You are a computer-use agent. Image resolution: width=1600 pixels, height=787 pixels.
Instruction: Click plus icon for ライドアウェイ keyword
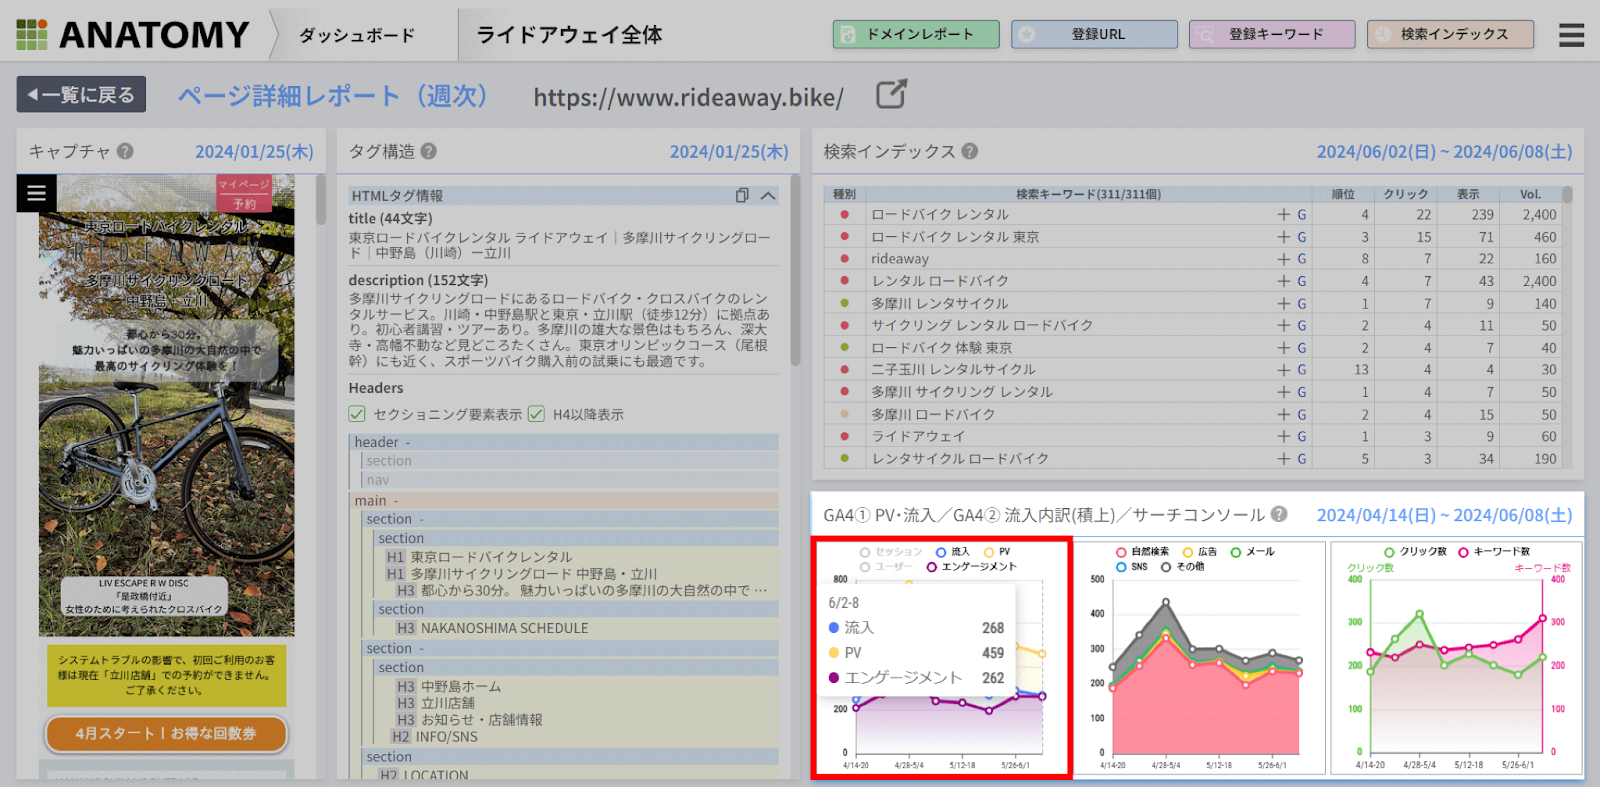click(1283, 436)
